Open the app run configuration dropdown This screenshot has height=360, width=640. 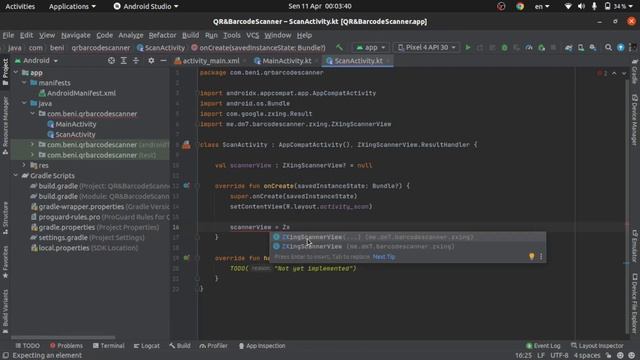(371, 47)
